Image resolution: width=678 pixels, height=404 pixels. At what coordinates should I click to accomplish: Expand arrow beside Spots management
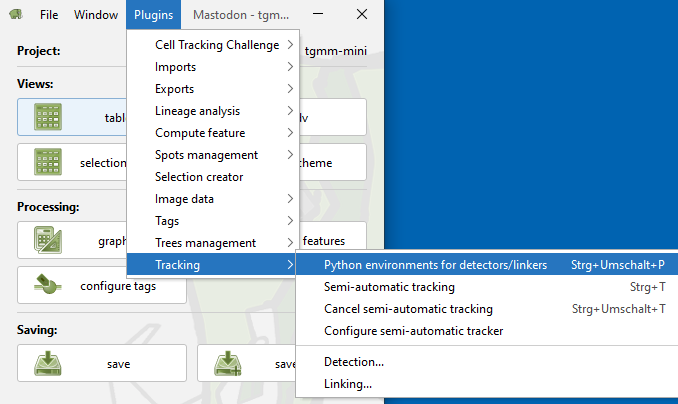point(290,155)
